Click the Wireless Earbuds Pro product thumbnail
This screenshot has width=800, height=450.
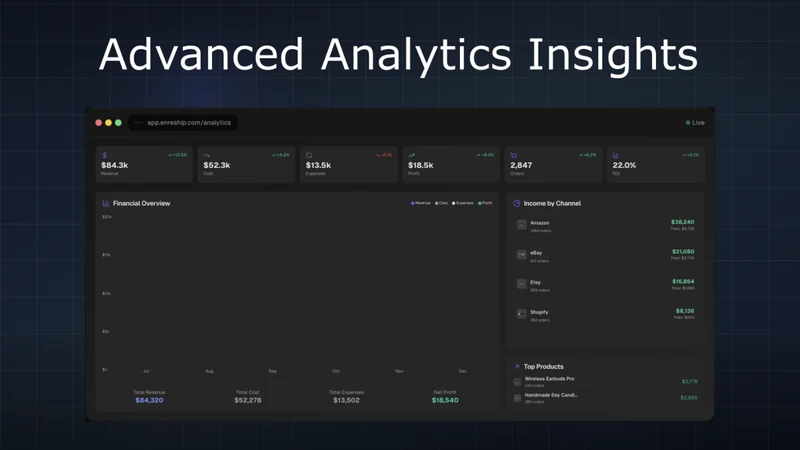tap(517, 382)
